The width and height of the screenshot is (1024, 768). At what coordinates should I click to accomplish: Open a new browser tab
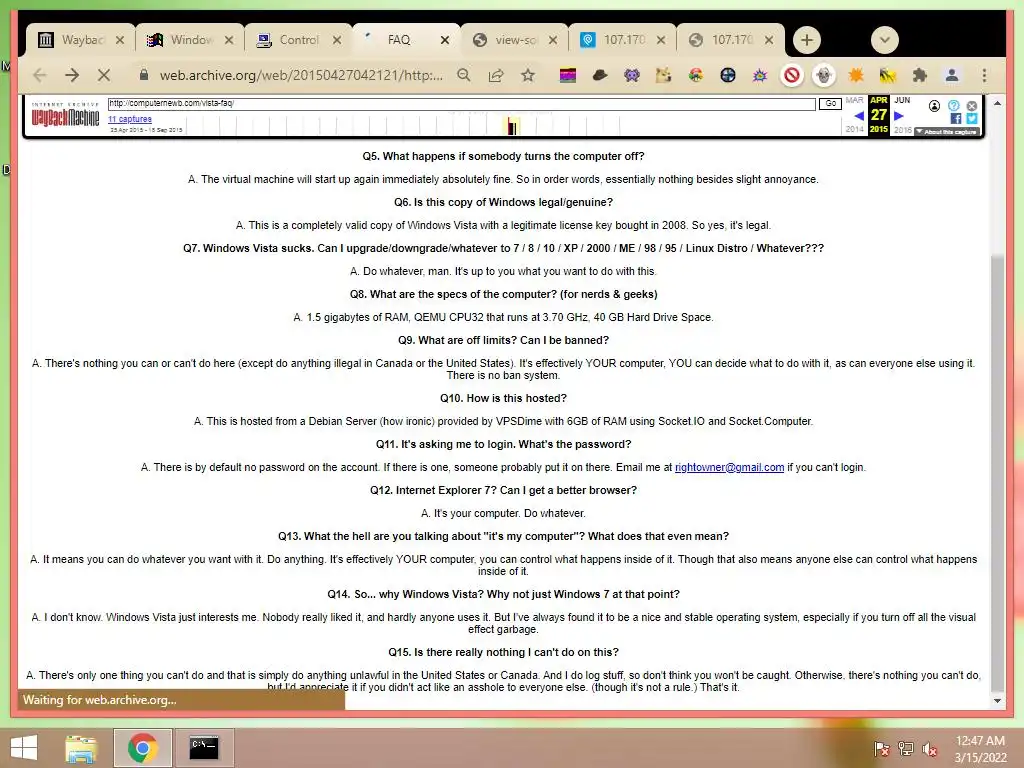point(807,40)
